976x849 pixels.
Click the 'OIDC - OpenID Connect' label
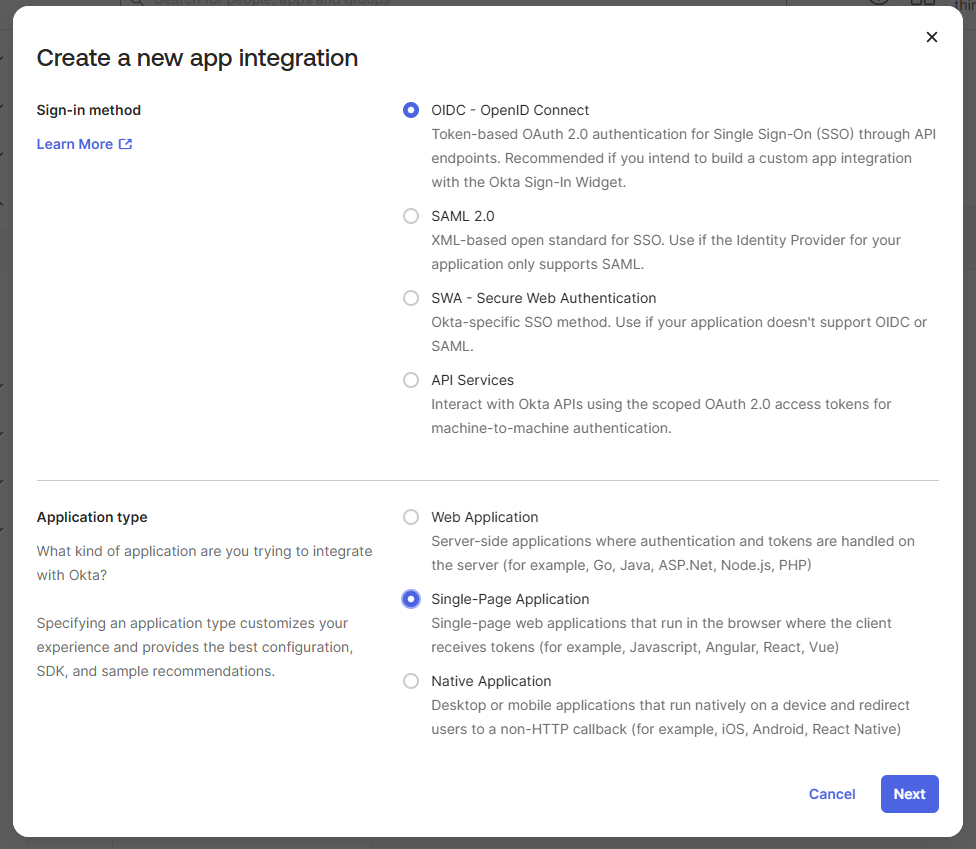pyautogui.click(x=510, y=110)
